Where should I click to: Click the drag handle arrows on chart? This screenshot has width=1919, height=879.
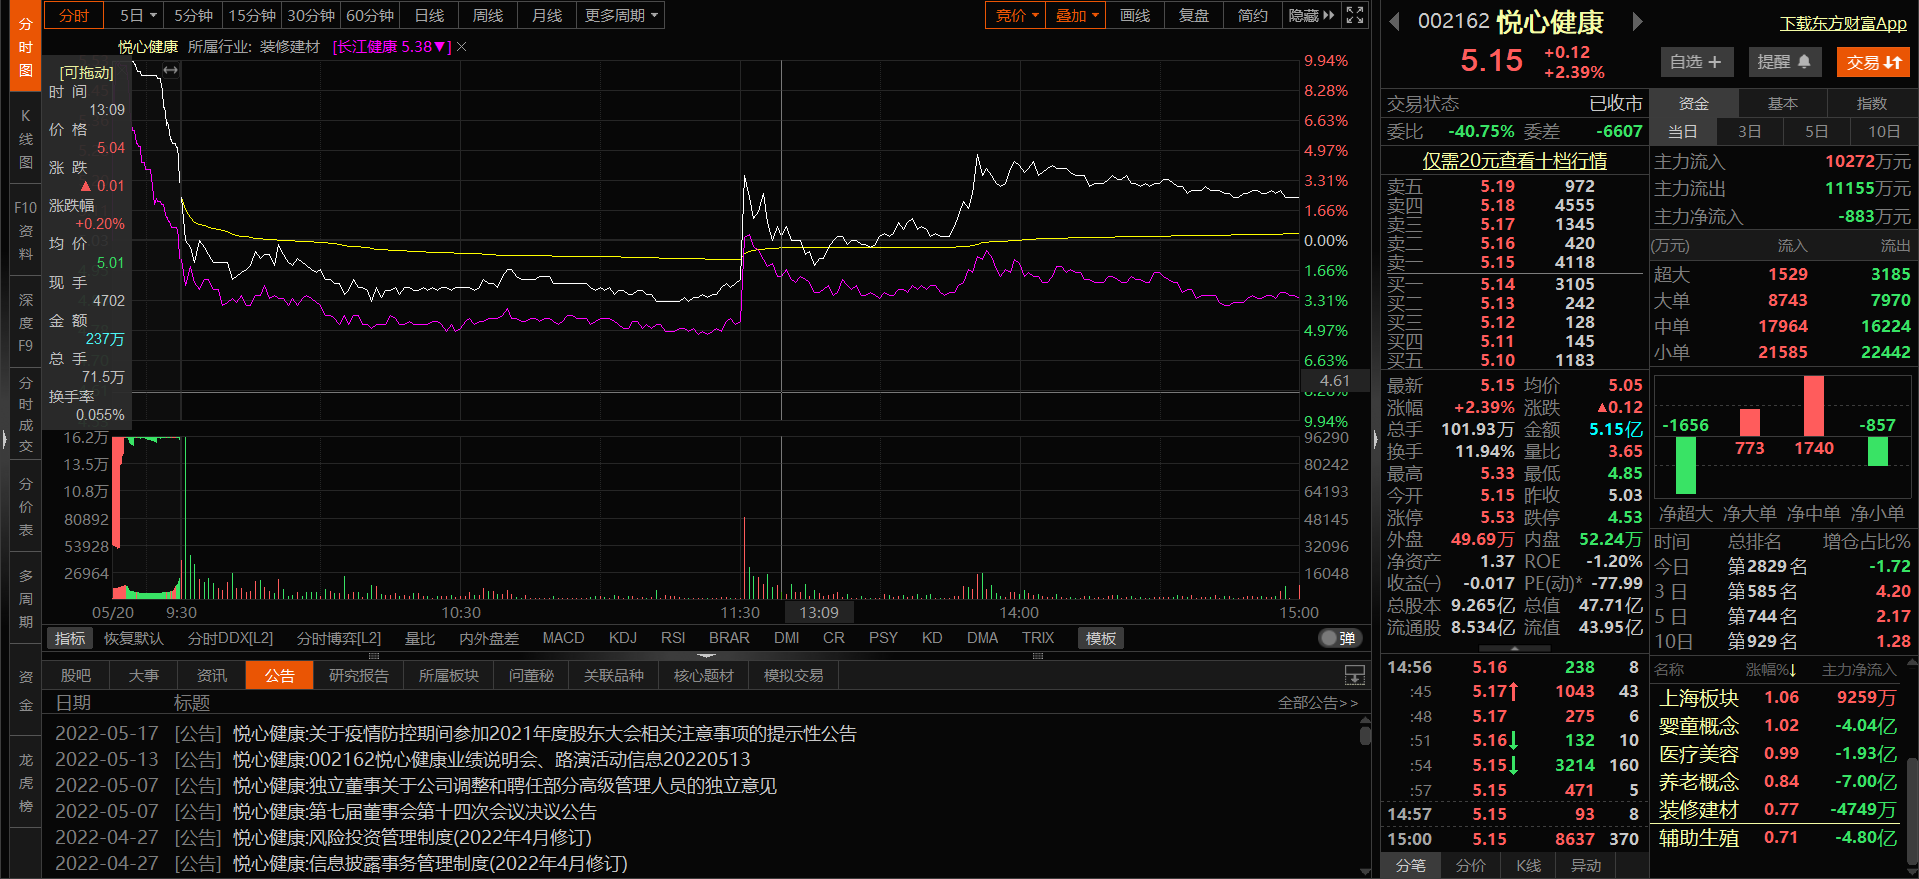pyautogui.click(x=171, y=70)
